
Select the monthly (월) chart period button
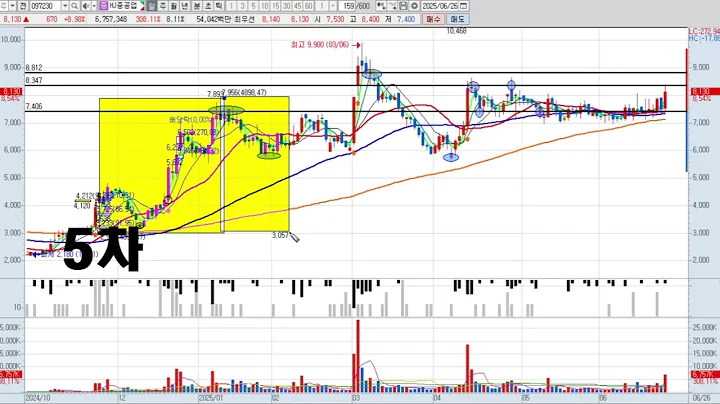point(174,6)
